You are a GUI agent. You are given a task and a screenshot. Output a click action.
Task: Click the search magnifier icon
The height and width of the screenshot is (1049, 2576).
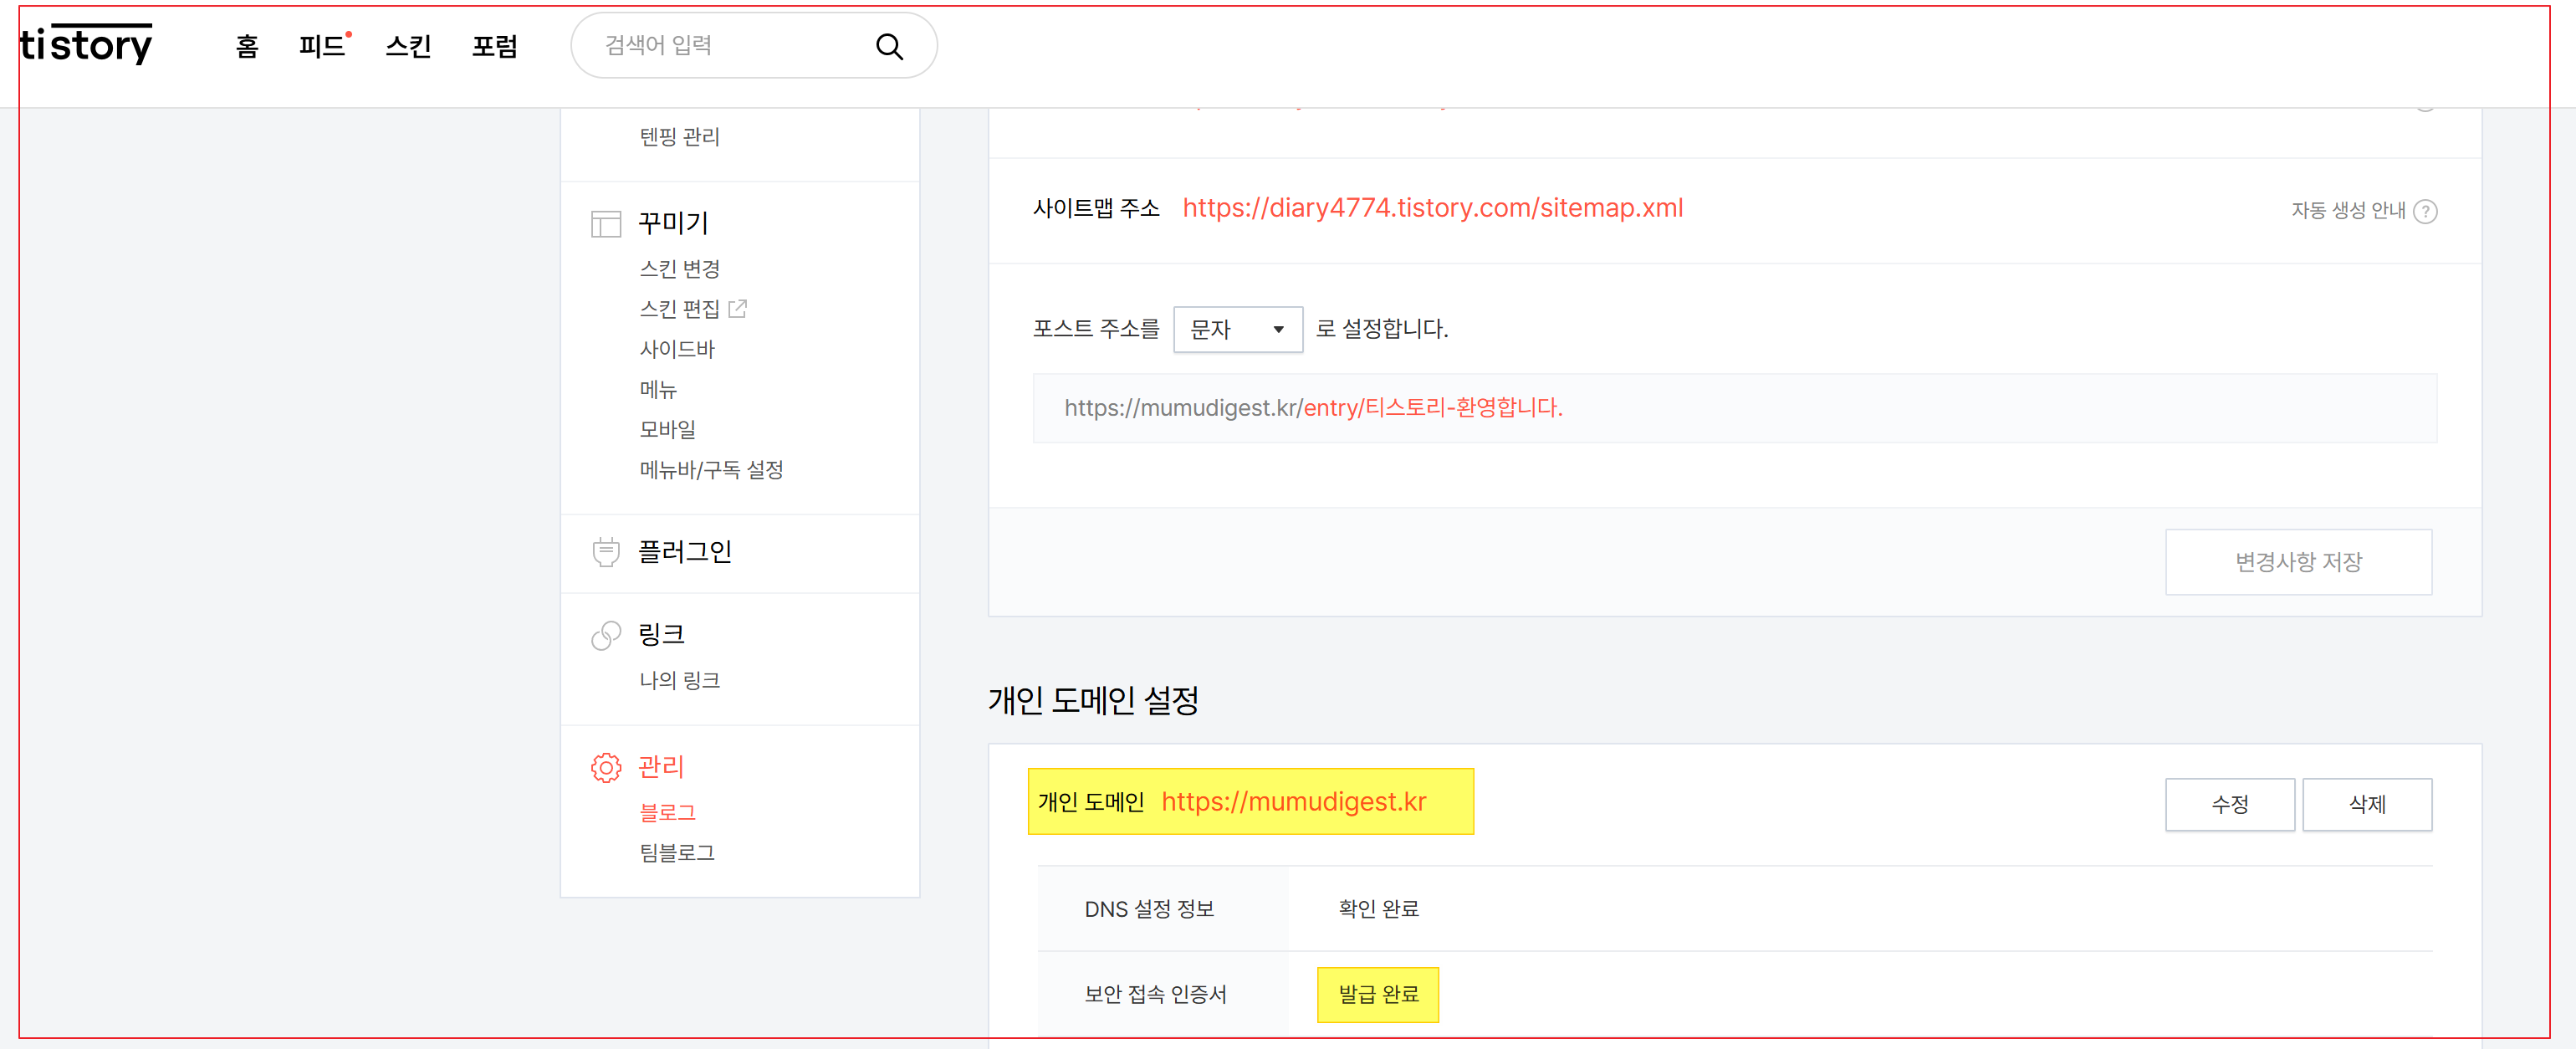point(889,46)
